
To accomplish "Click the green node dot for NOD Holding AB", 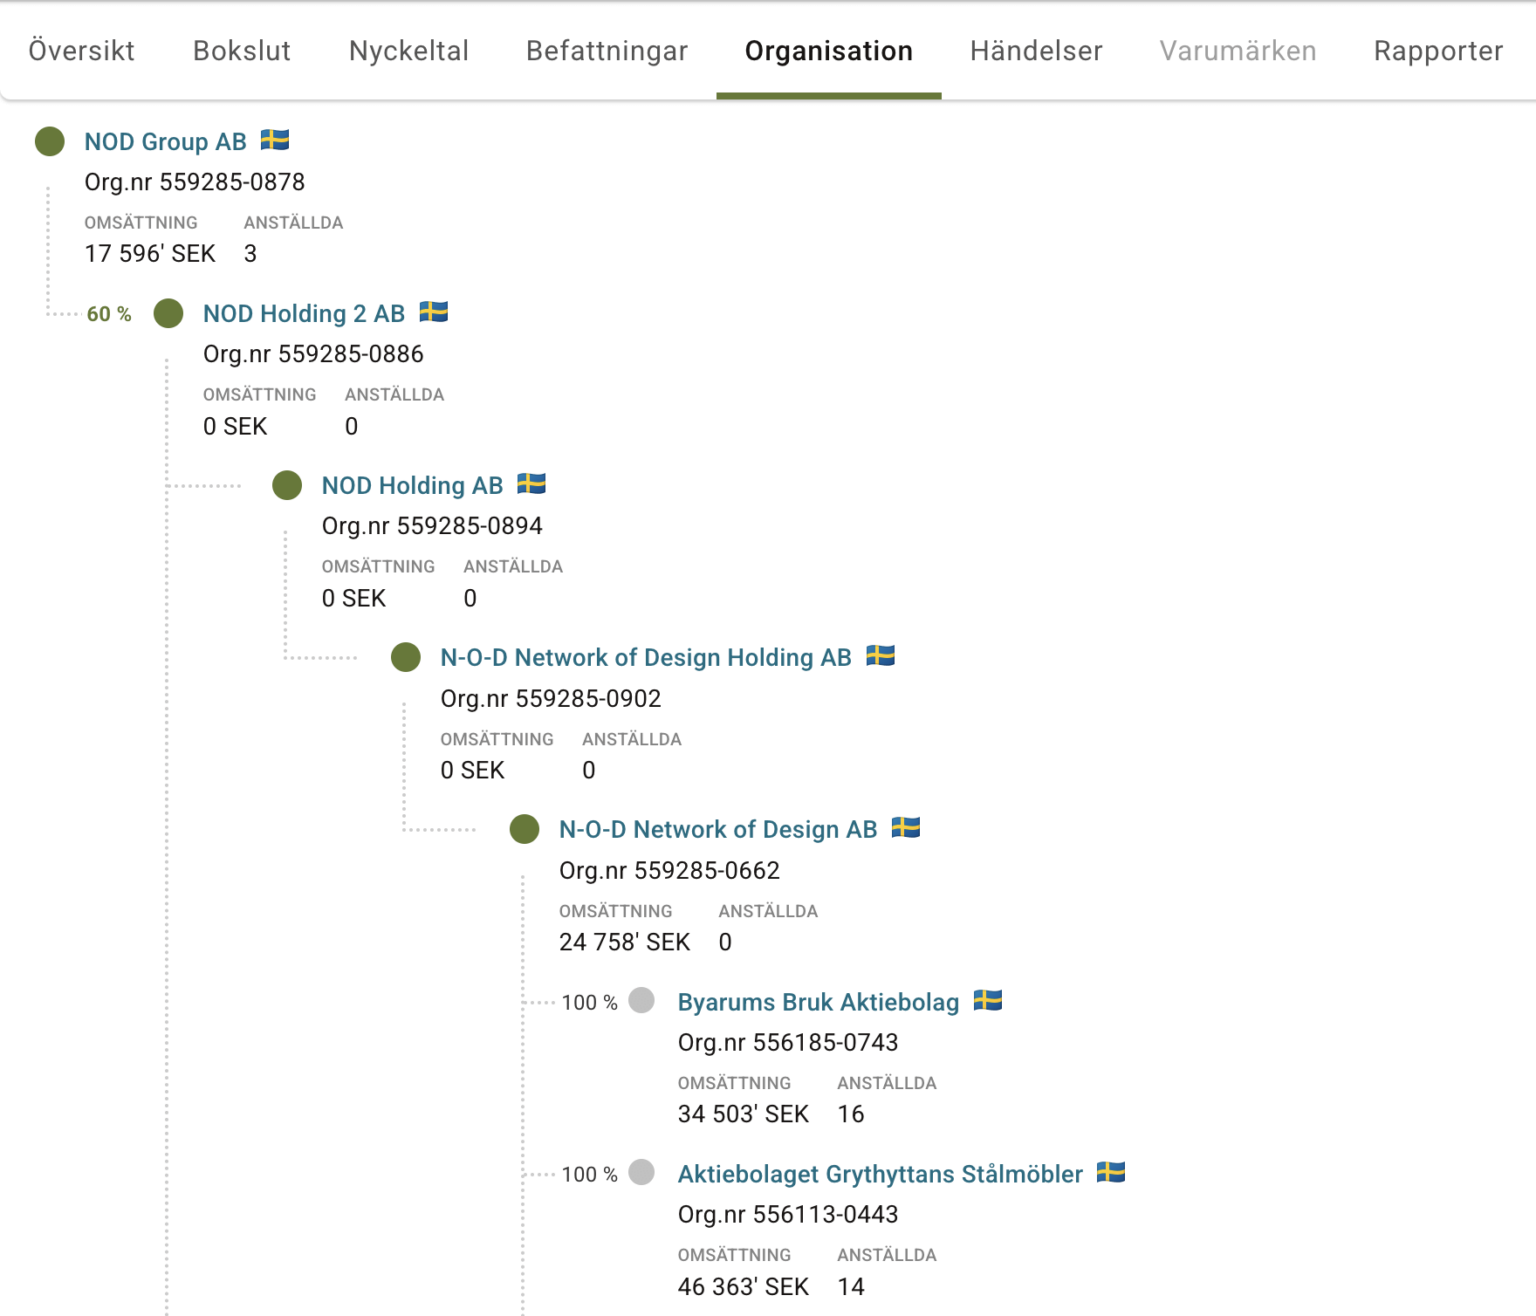I will pos(287,486).
